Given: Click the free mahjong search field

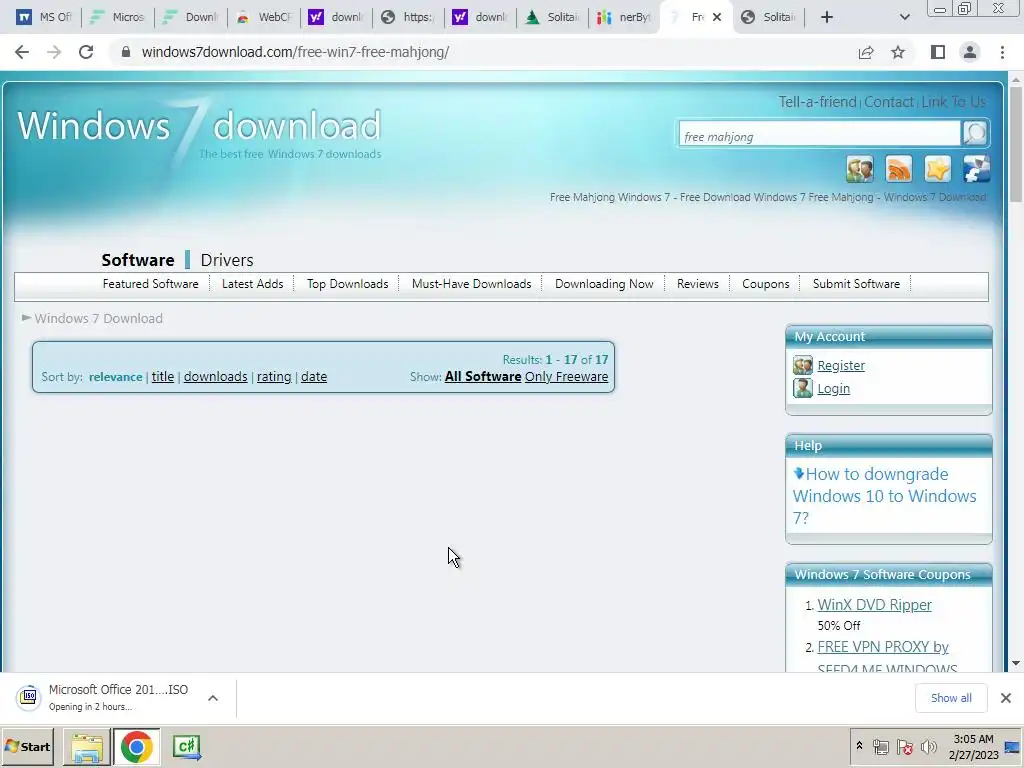Looking at the screenshot, I should [x=820, y=135].
